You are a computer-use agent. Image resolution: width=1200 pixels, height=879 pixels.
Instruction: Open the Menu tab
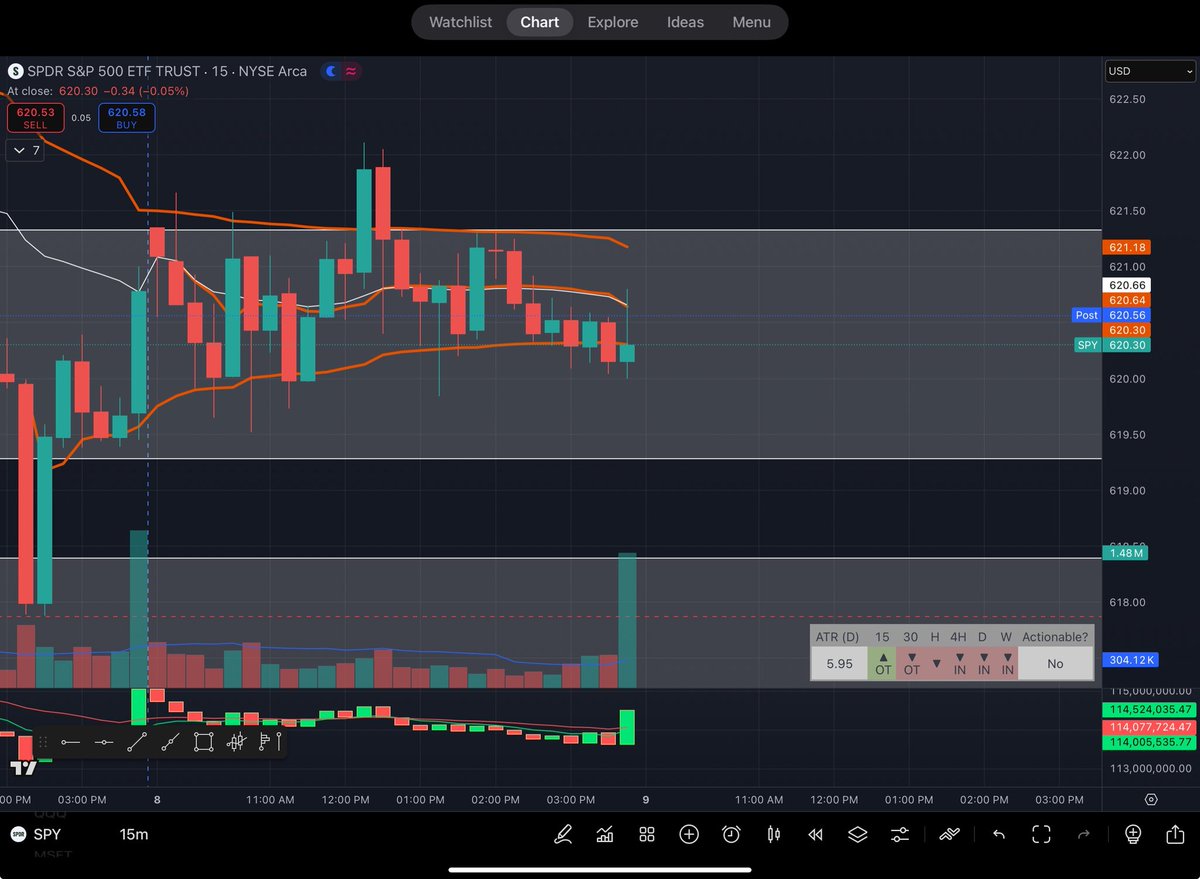[x=751, y=22]
